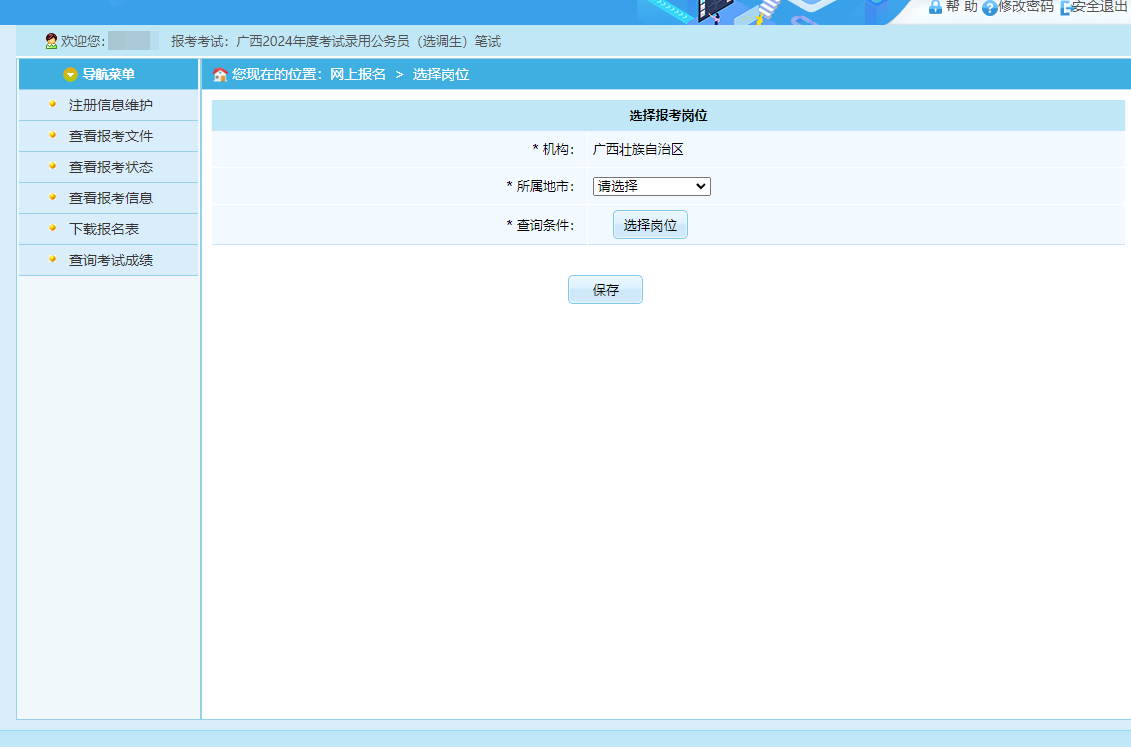Click the home icon in the breadcrumb bar
The width and height of the screenshot is (1131, 747).
[220, 75]
